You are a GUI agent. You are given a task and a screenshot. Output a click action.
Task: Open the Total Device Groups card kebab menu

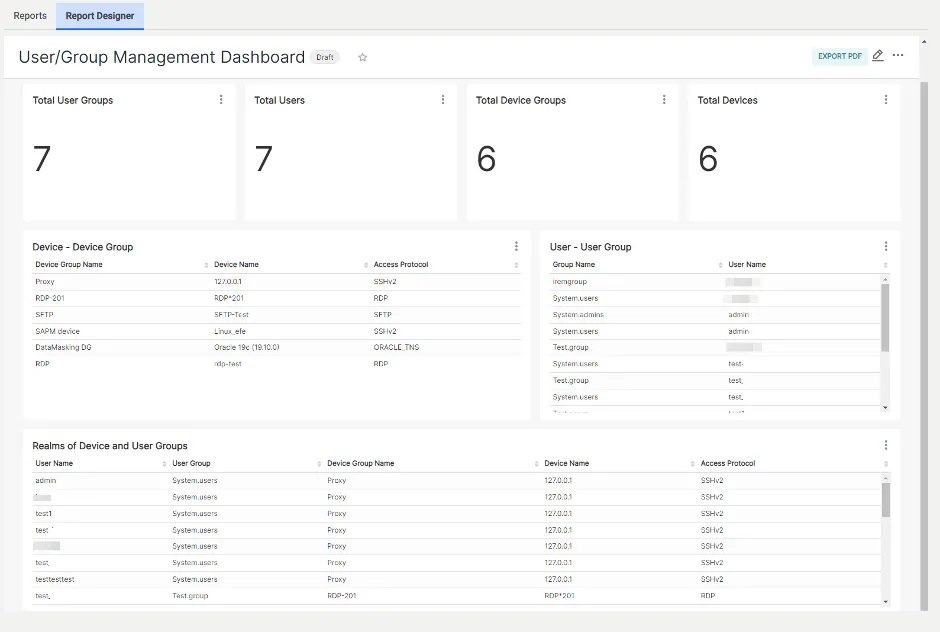[x=664, y=100]
